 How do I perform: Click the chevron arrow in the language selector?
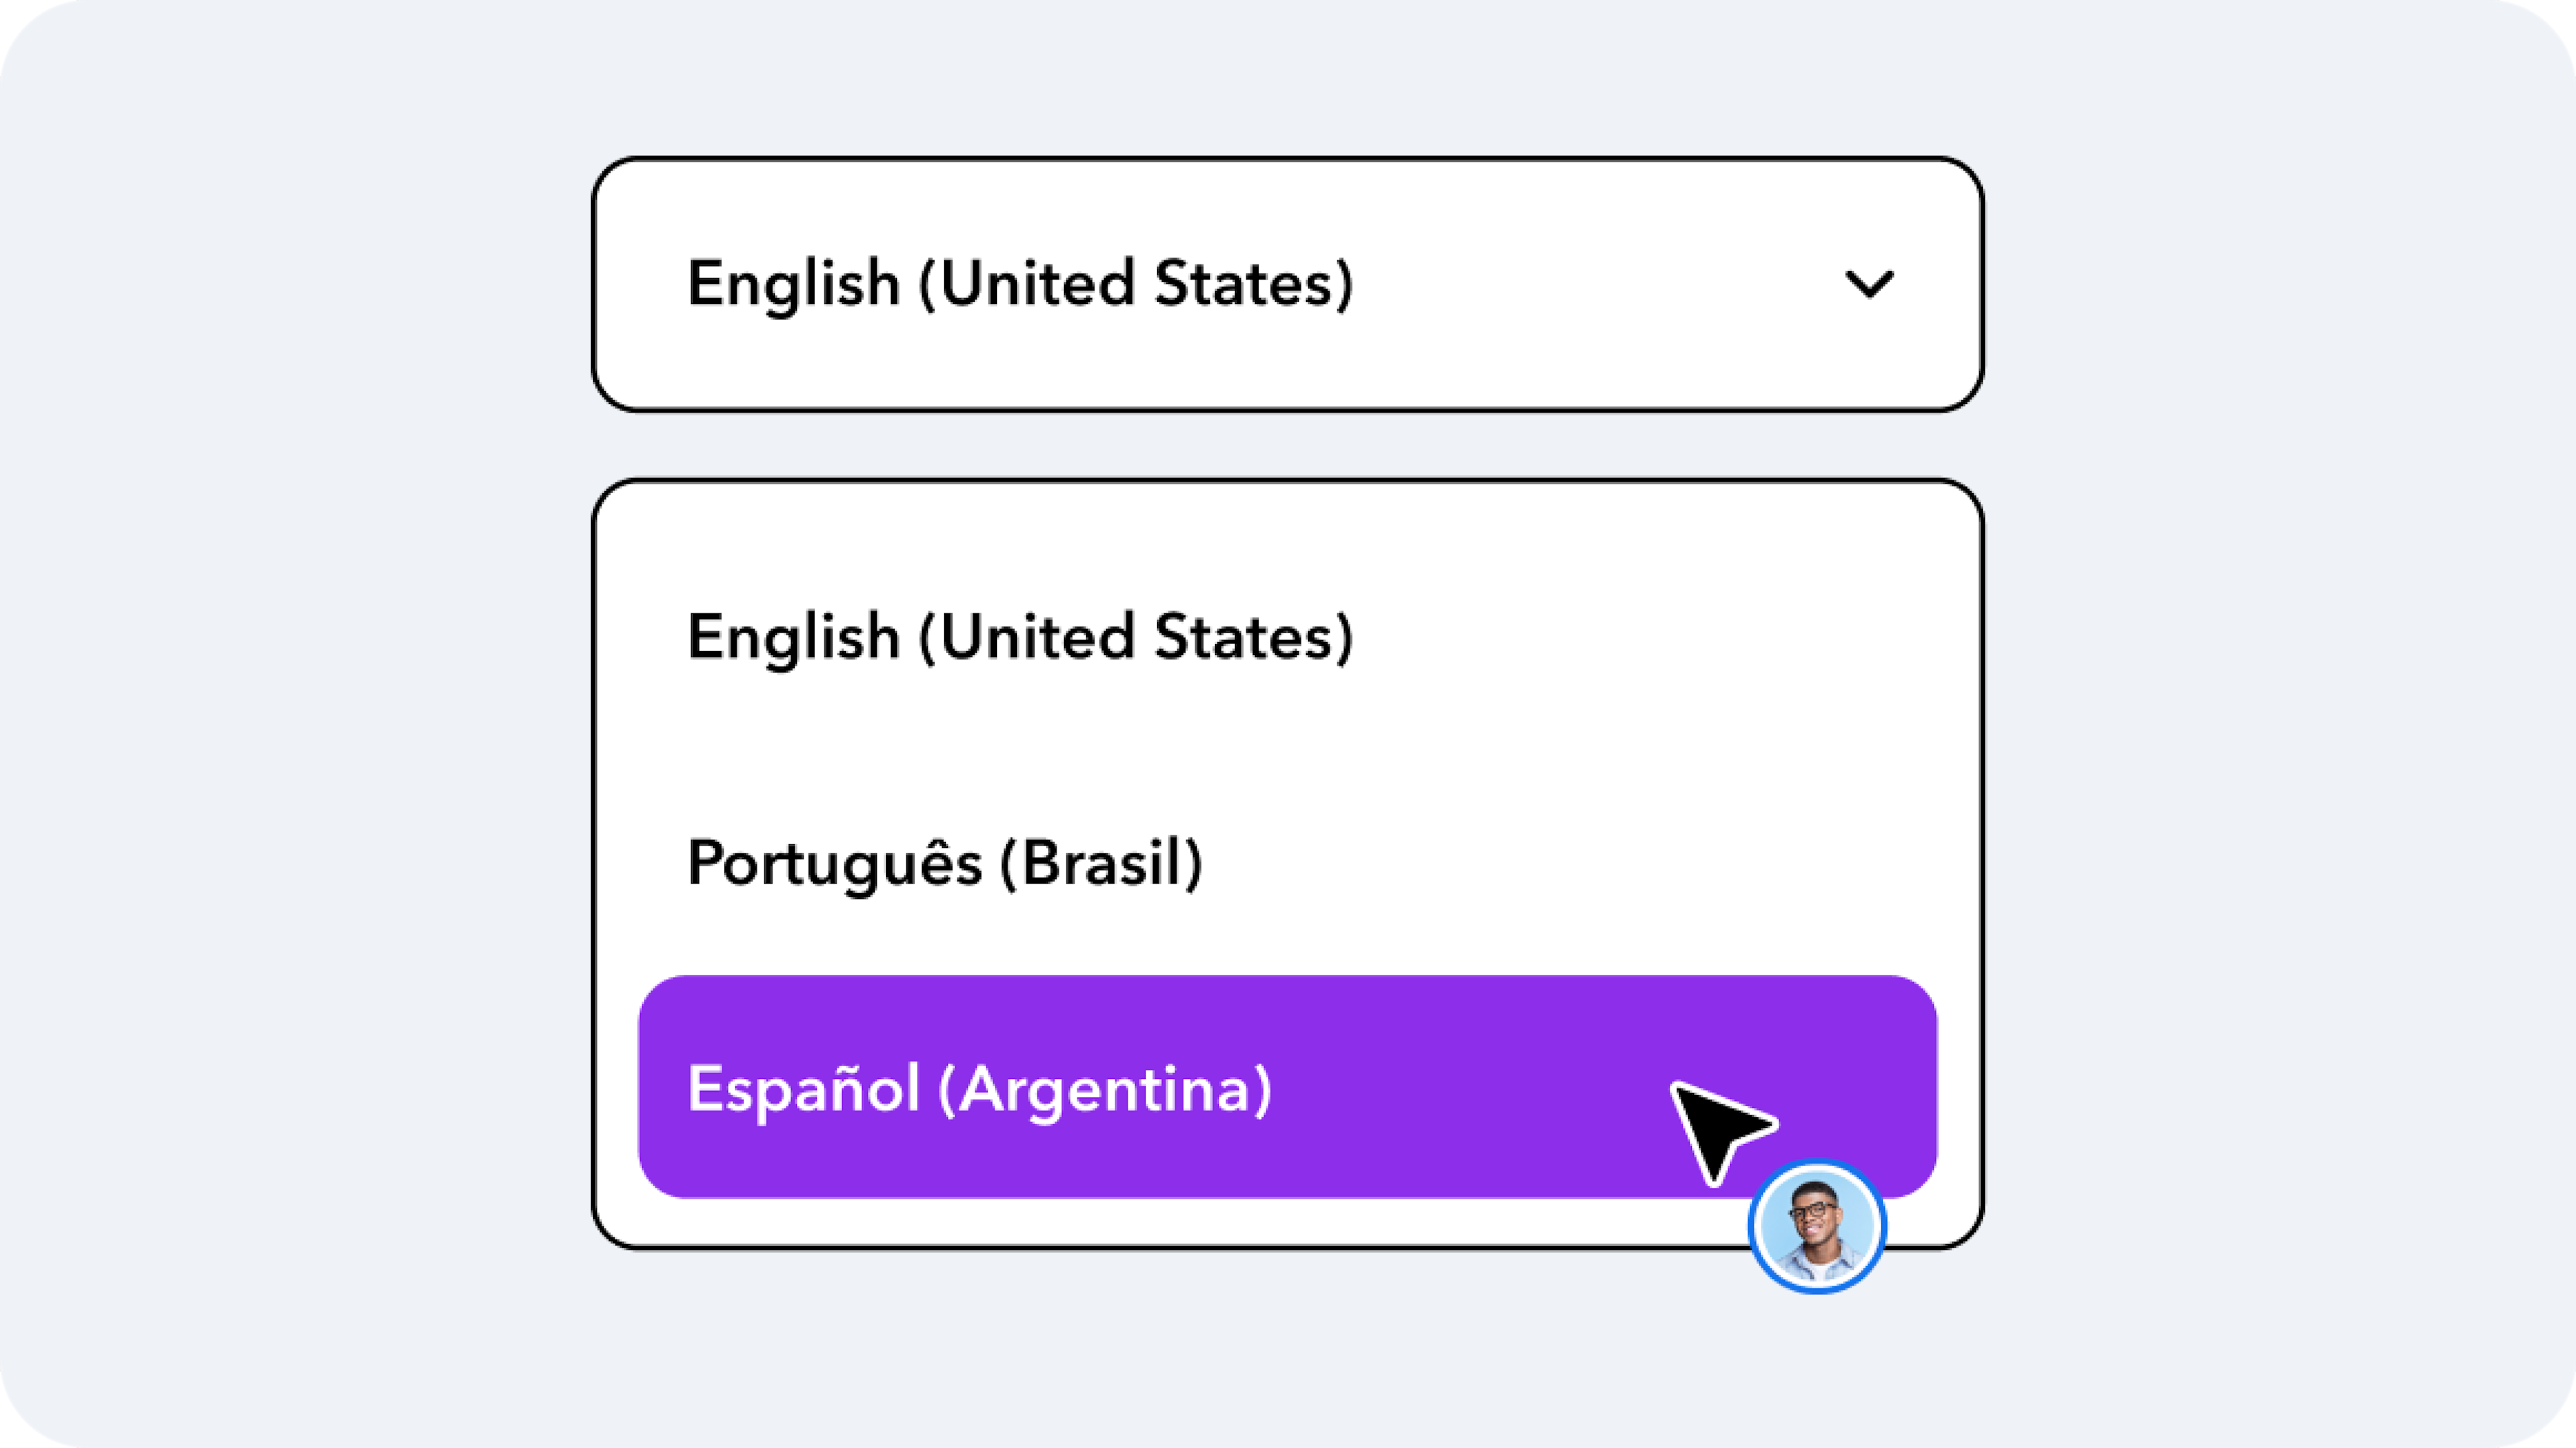(x=1868, y=284)
